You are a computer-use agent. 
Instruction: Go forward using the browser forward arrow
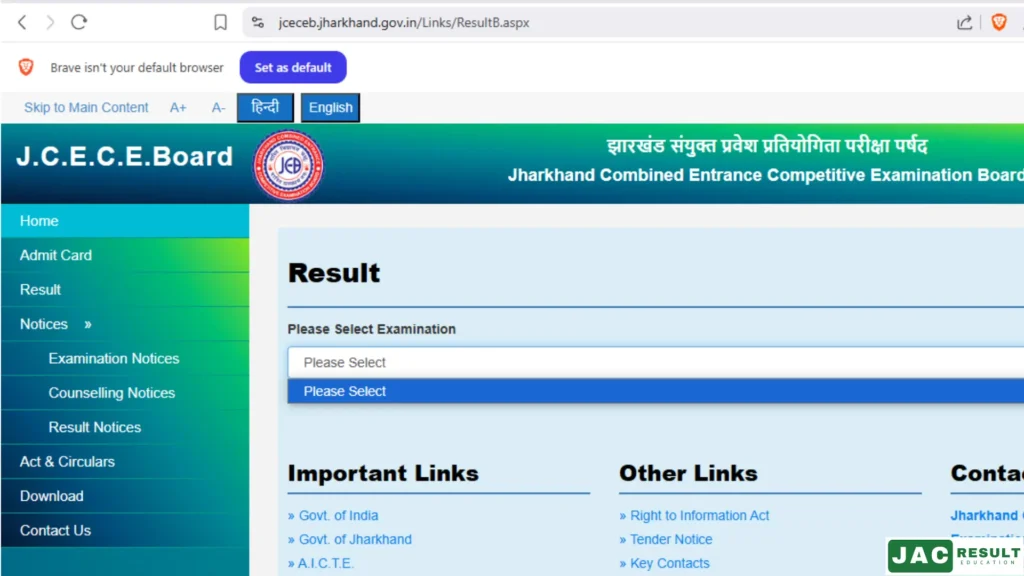[50, 23]
